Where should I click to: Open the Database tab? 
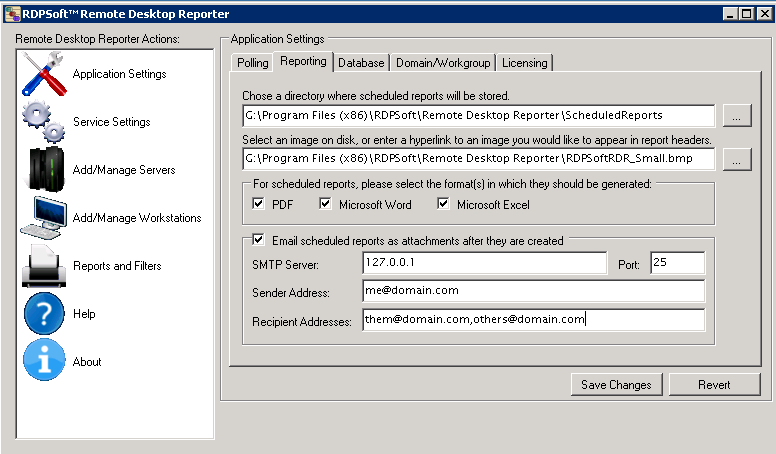point(361,63)
